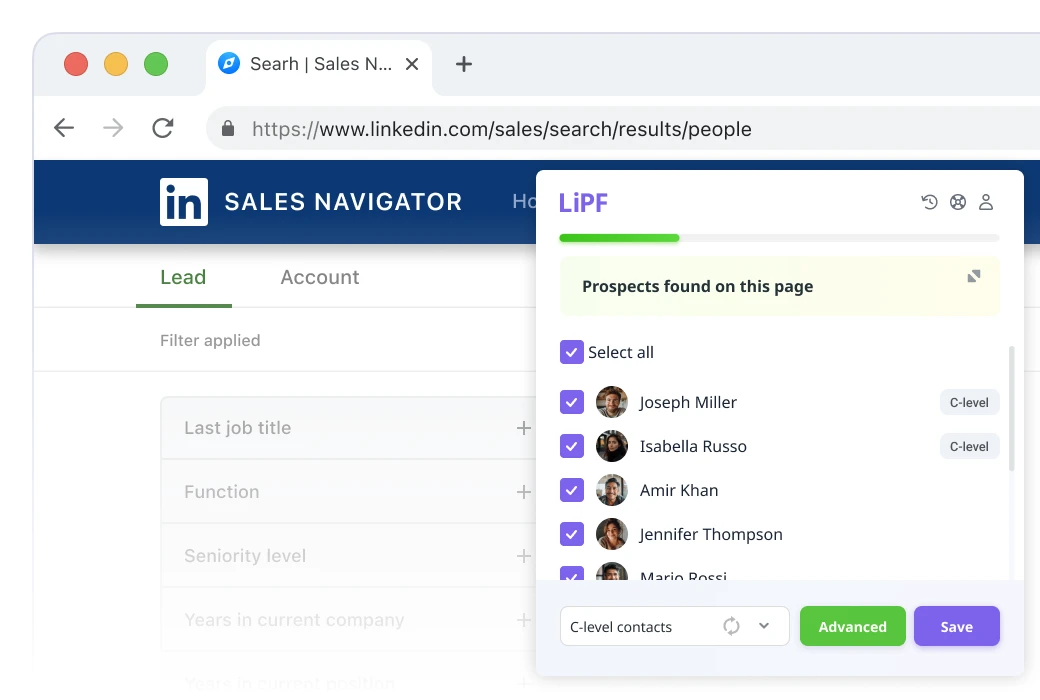
Task: Click the LinkedIn logo in the Sales Navigator header
Action: [184, 202]
